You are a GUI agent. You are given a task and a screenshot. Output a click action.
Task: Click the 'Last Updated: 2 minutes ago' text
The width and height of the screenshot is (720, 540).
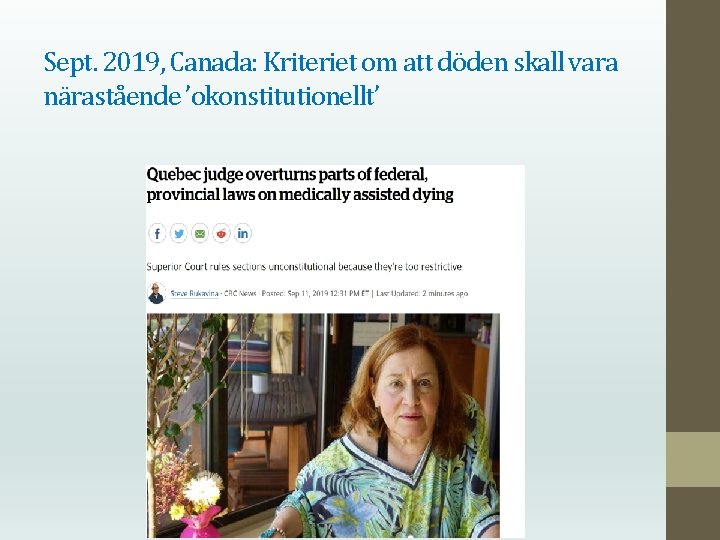pyautogui.click(x=422, y=293)
